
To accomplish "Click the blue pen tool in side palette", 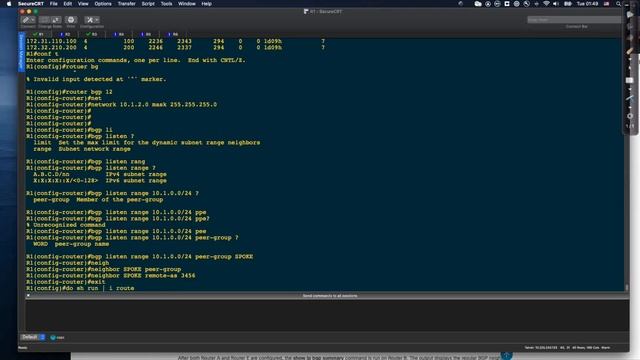I will 629,98.
